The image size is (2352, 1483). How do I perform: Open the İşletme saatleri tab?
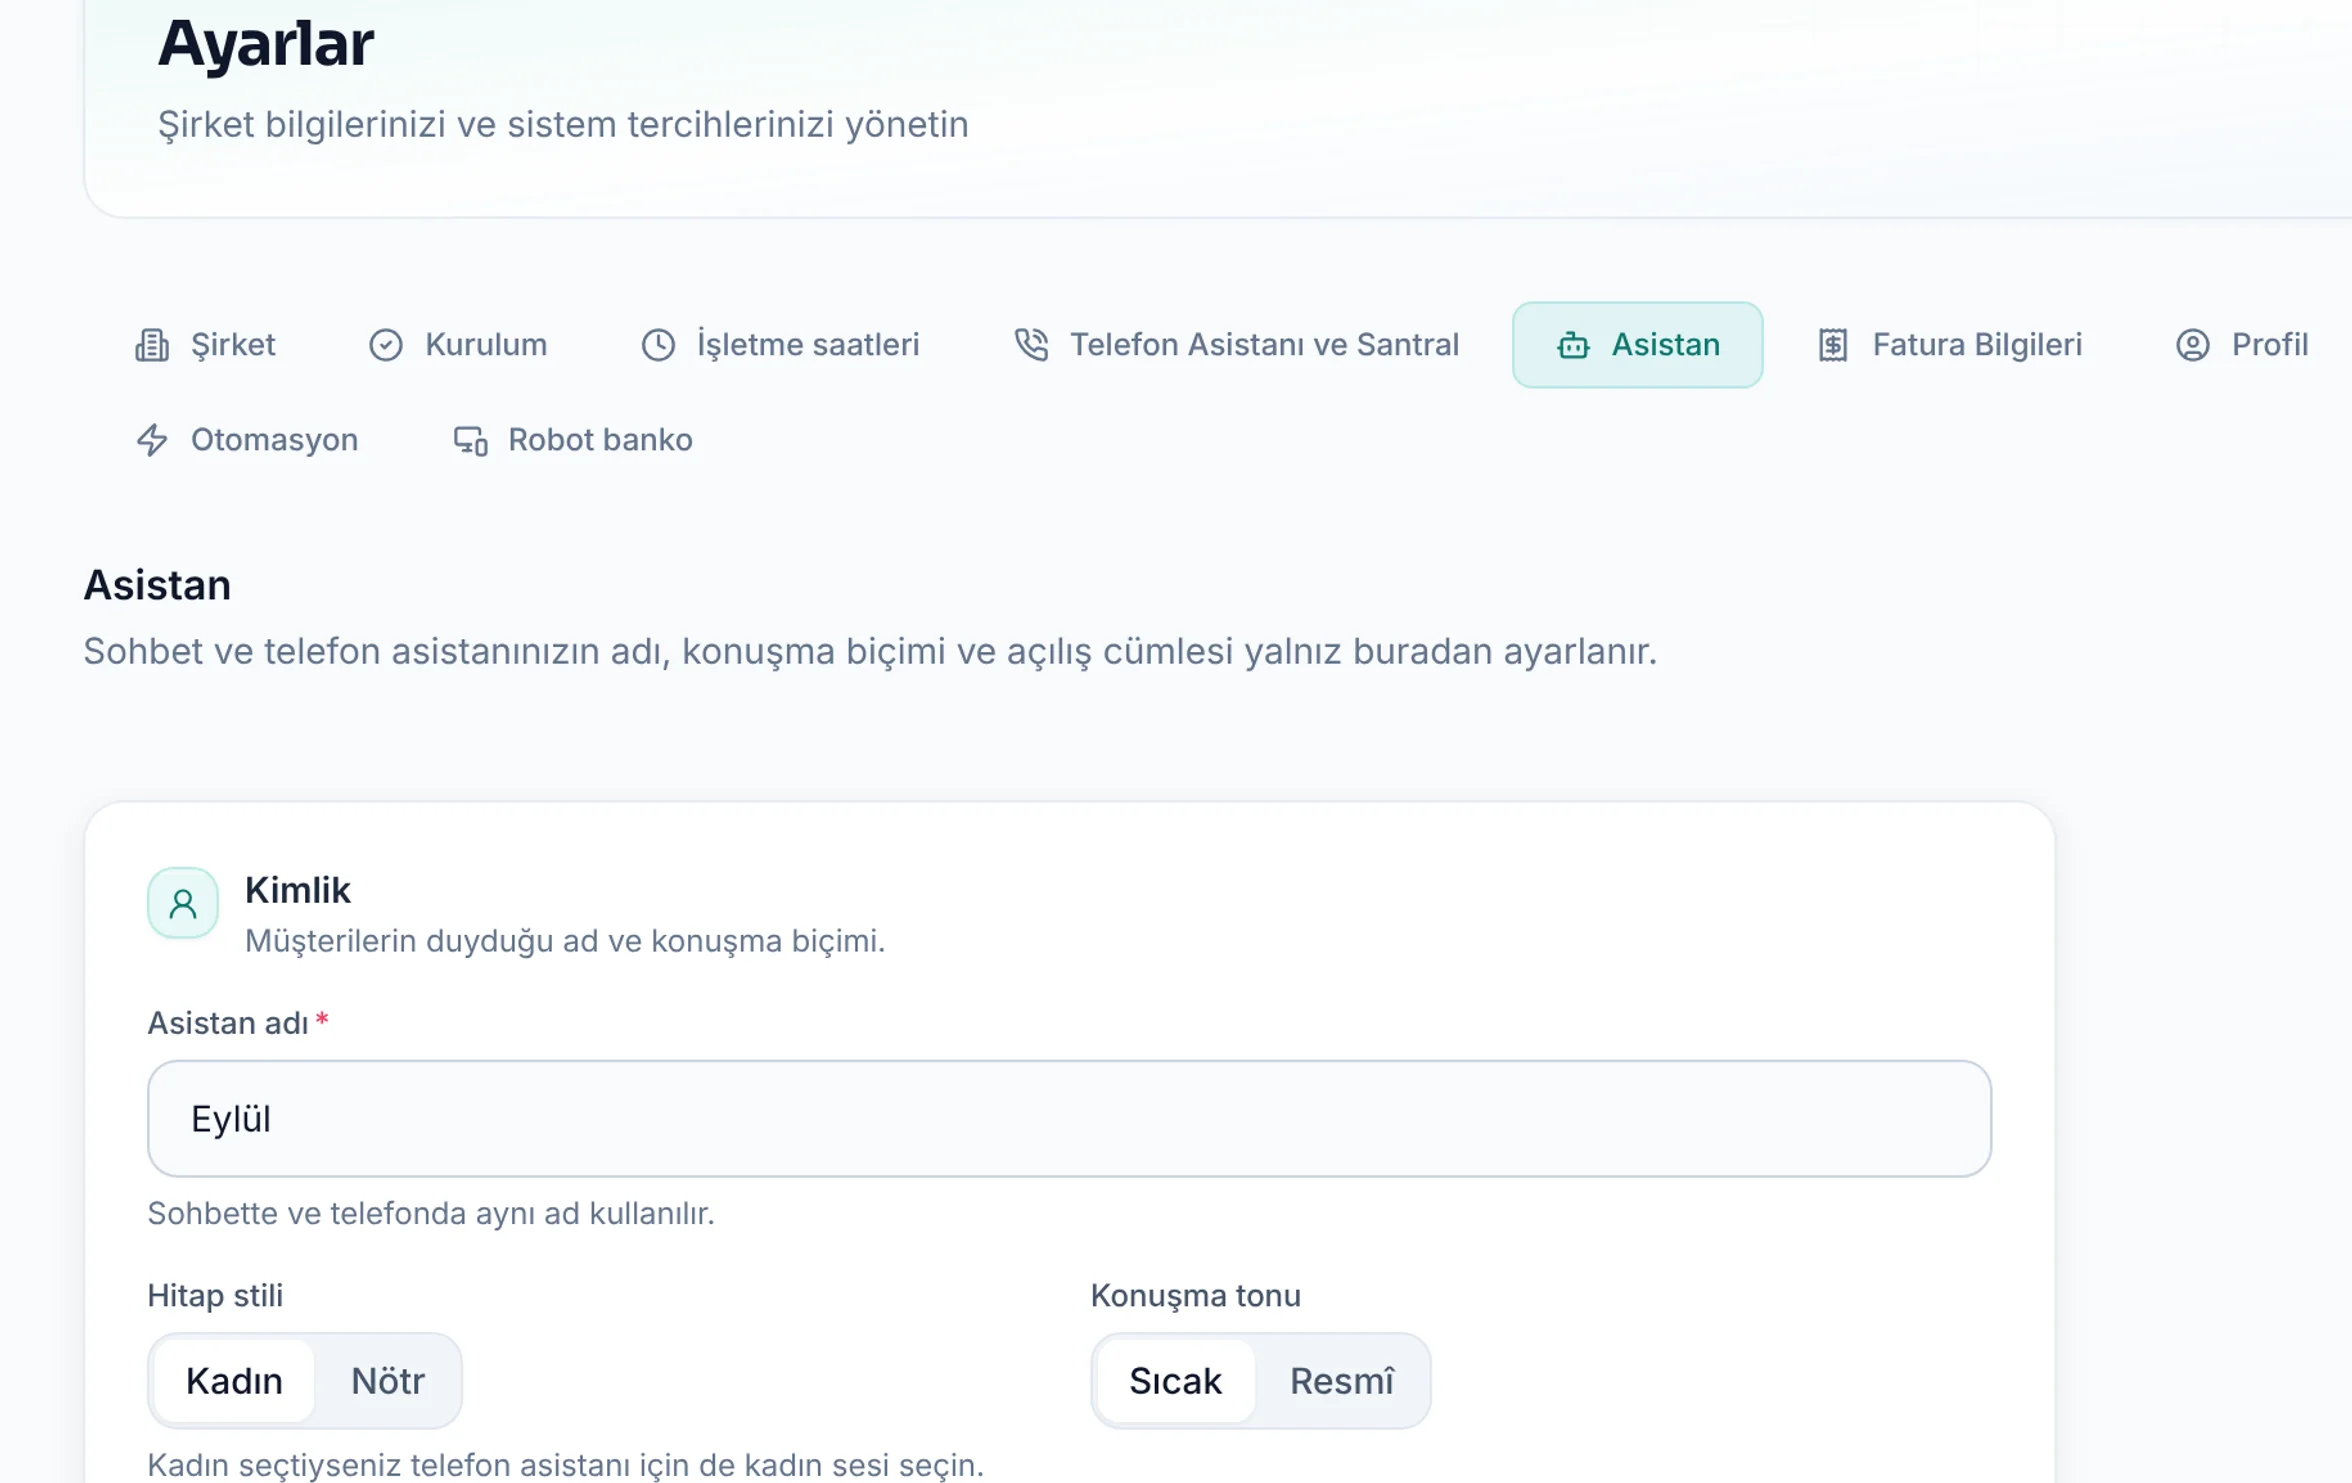click(x=780, y=345)
